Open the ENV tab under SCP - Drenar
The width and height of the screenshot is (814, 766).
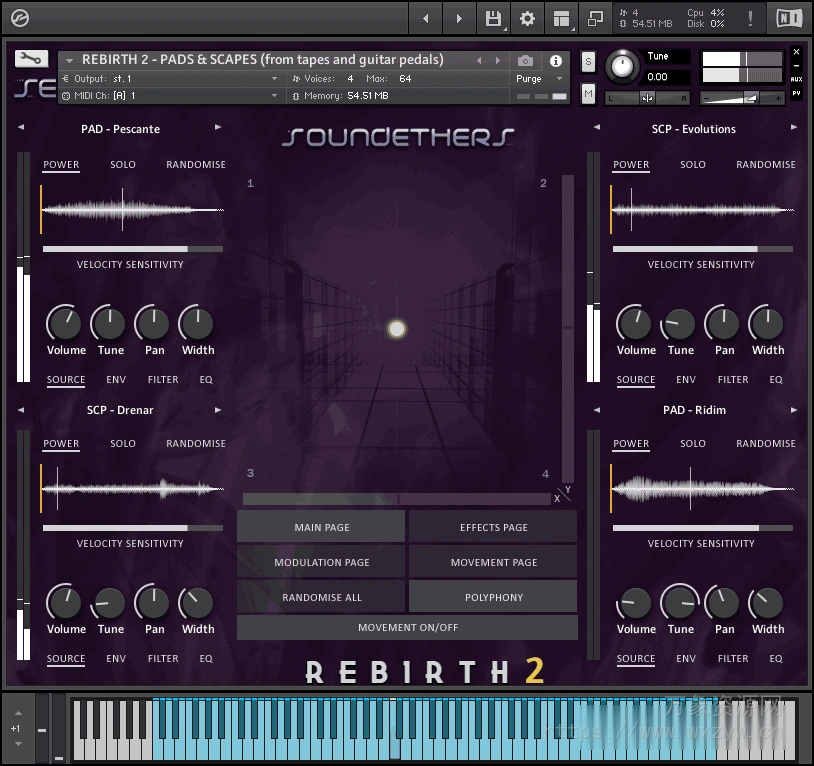coord(115,659)
